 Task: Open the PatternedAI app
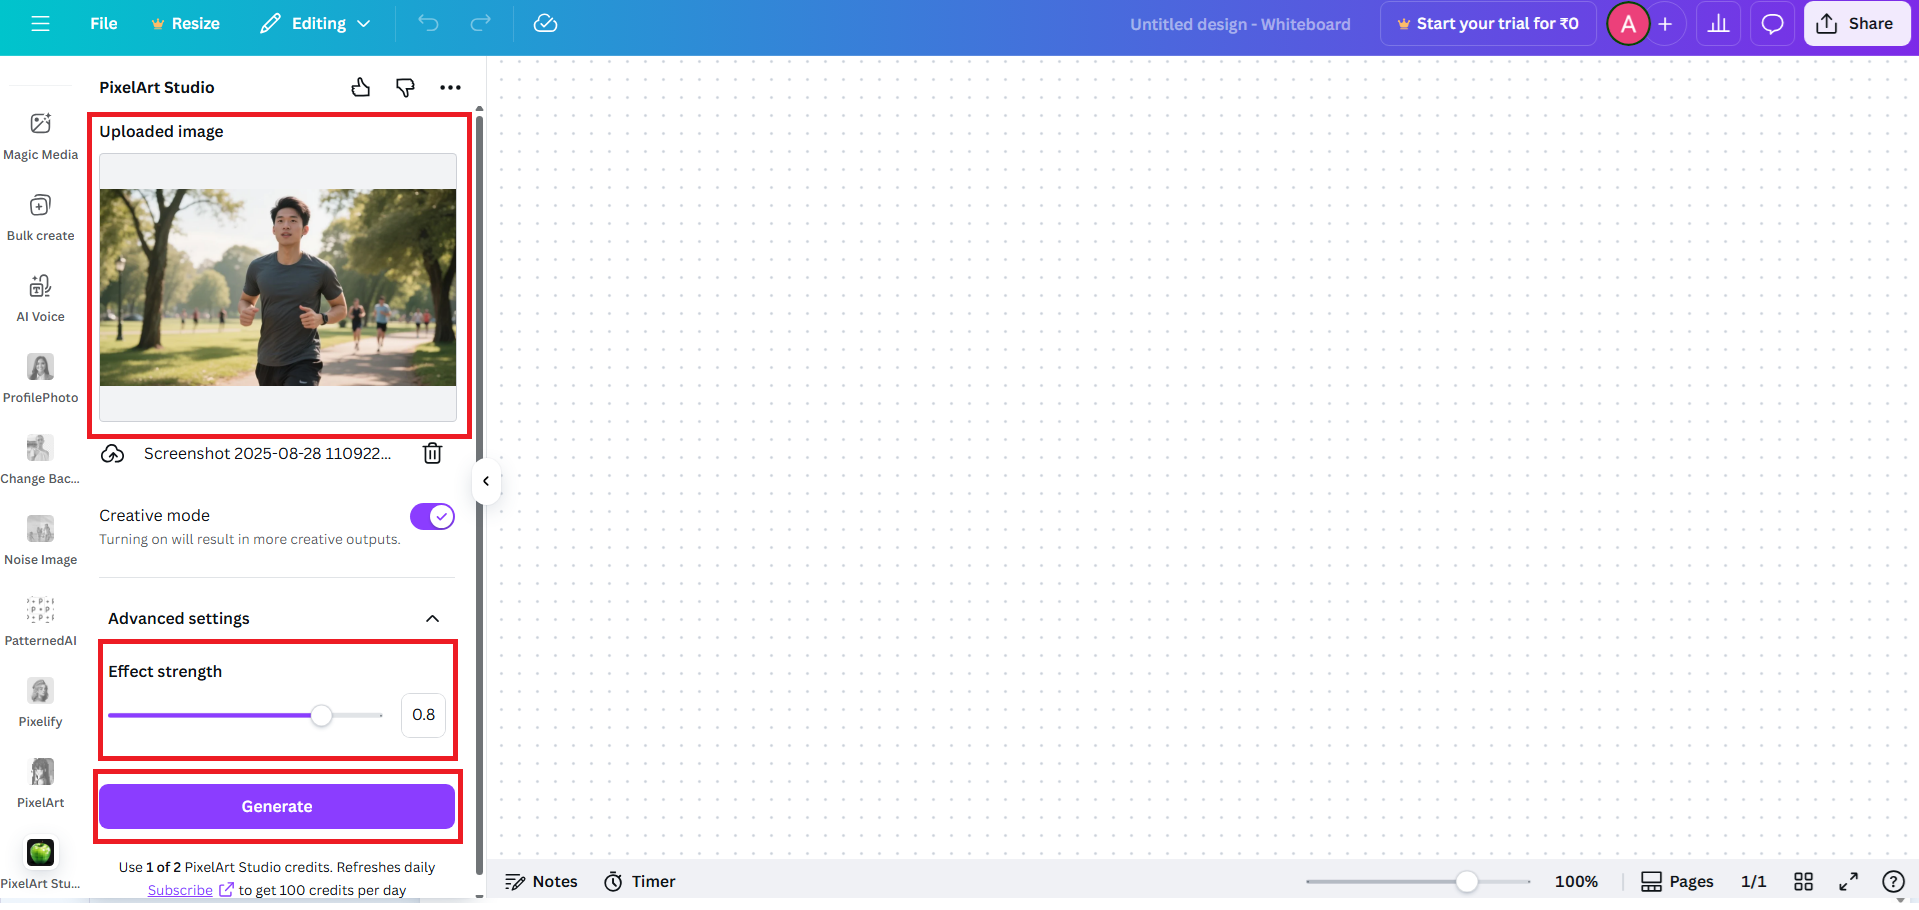(x=40, y=621)
